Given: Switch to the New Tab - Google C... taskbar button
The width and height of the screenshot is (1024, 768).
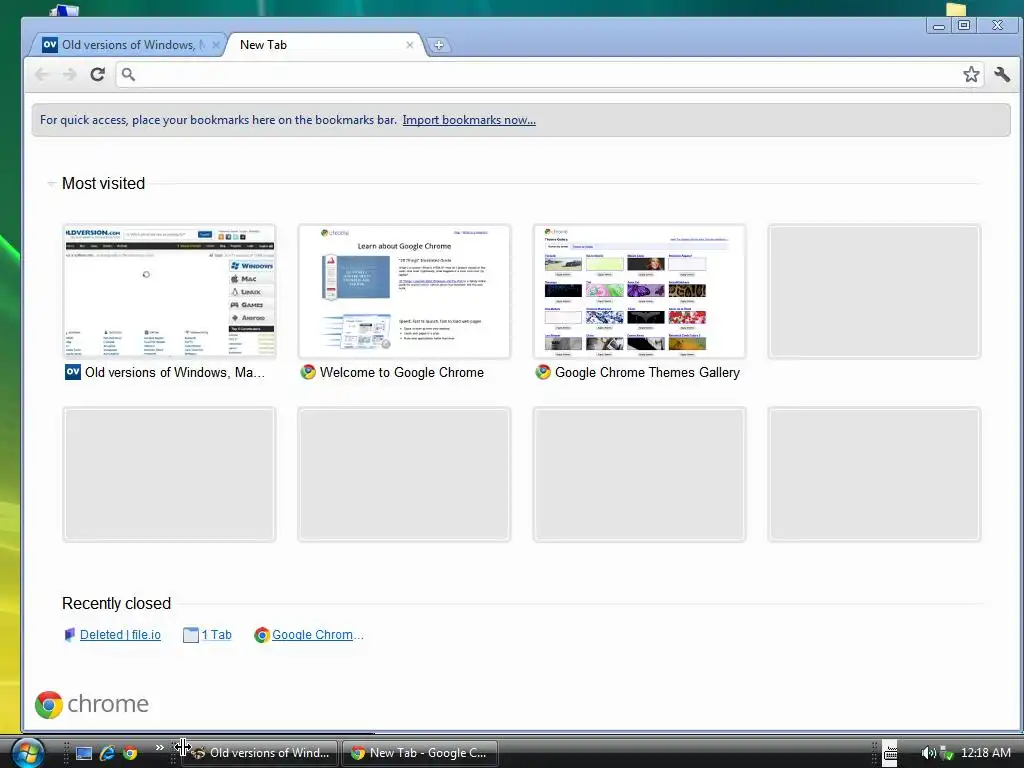Looking at the screenshot, I should [420, 753].
